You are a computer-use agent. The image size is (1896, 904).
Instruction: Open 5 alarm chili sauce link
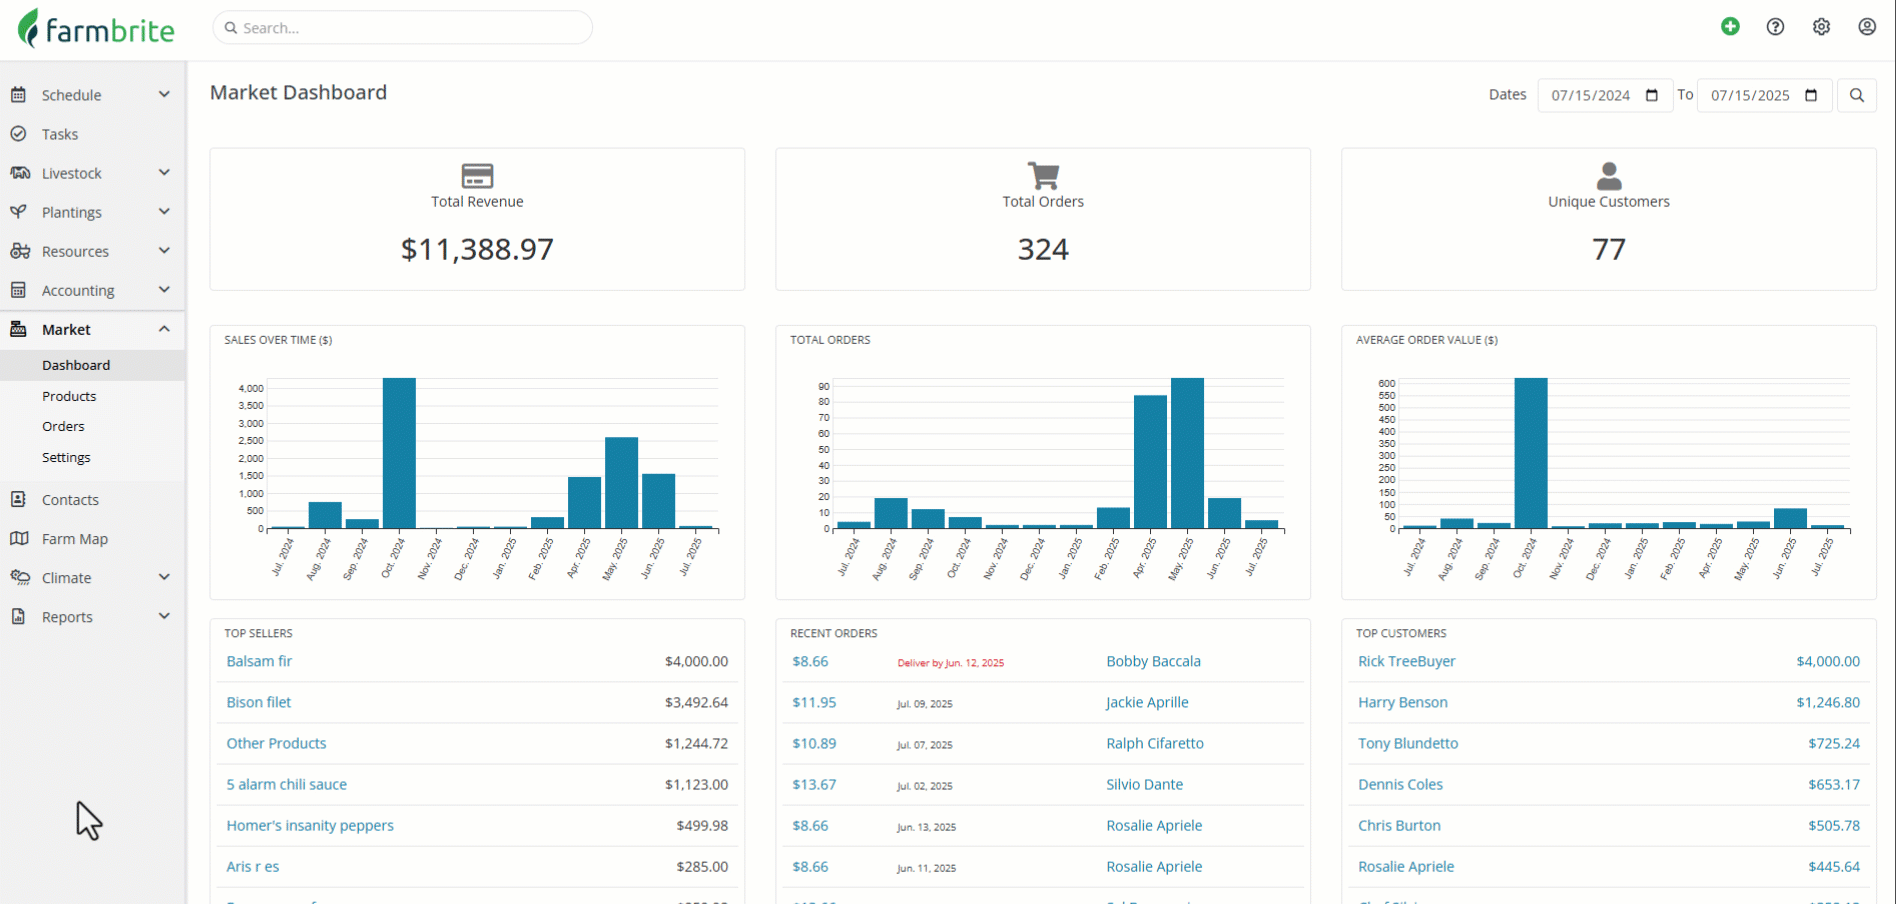[x=286, y=784]
